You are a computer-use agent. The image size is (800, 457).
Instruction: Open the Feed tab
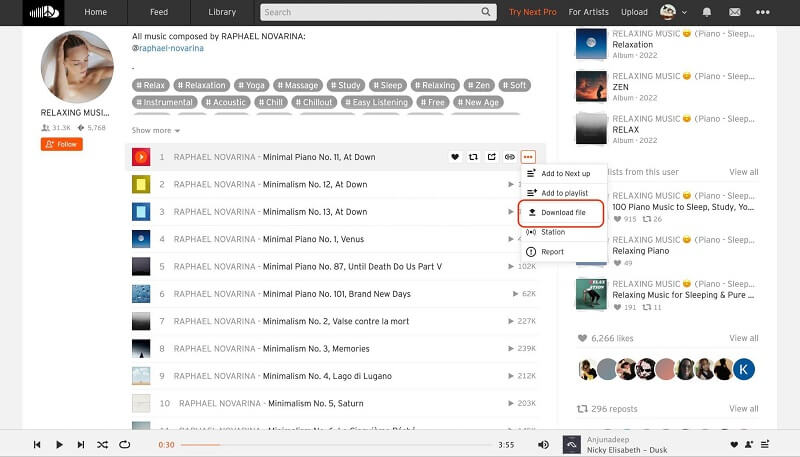pyautogui.click(x=159, y=12)
